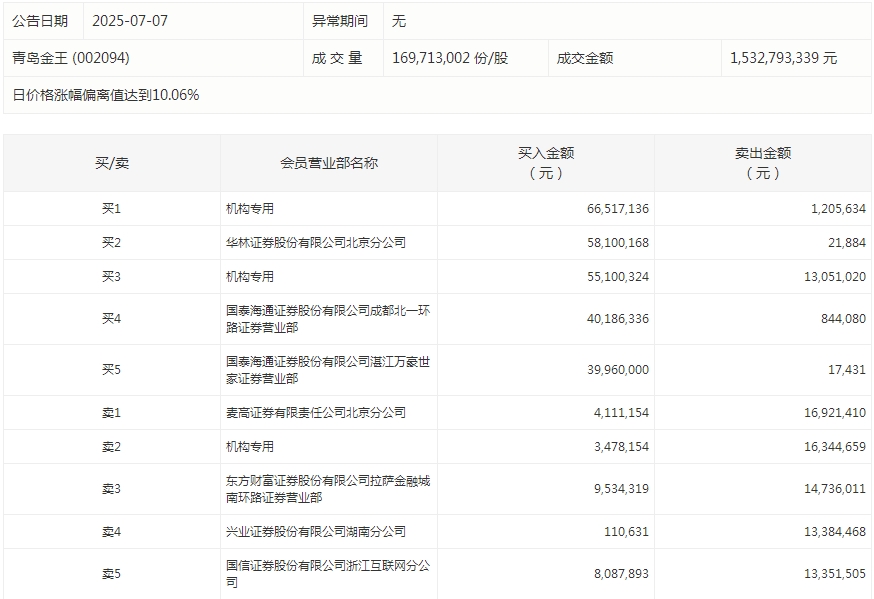Click the 无 value beside 异常期间
This screenshot has width=874, height=599.
[399, 21]
